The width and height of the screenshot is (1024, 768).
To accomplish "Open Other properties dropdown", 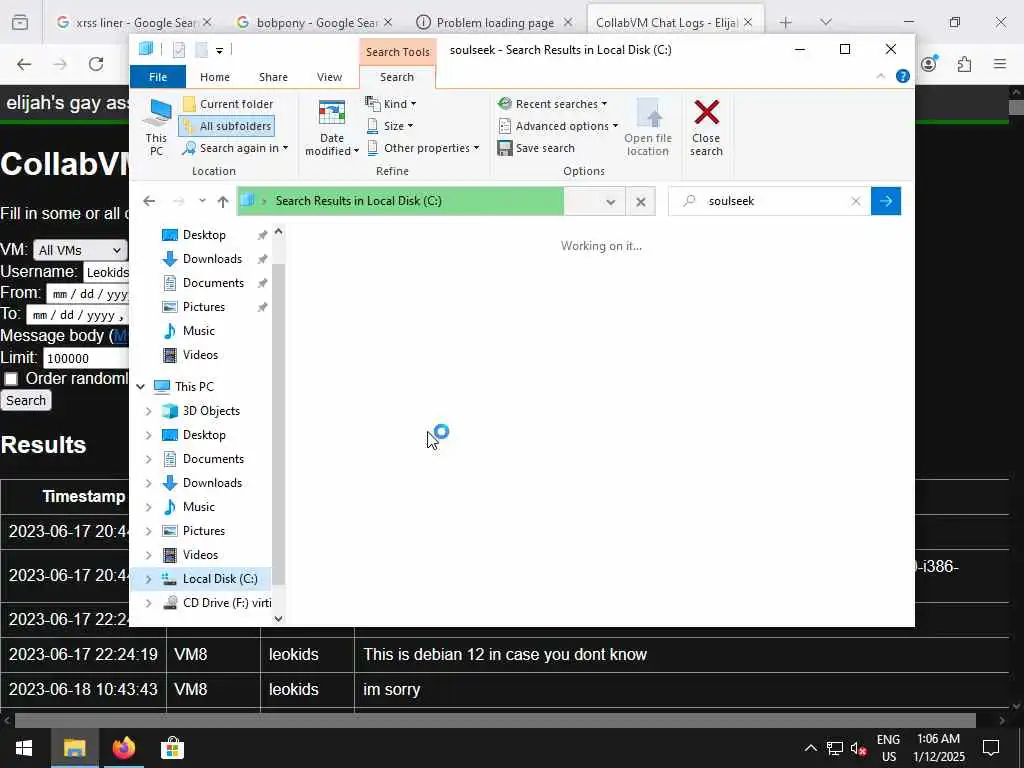I will 423,148.
